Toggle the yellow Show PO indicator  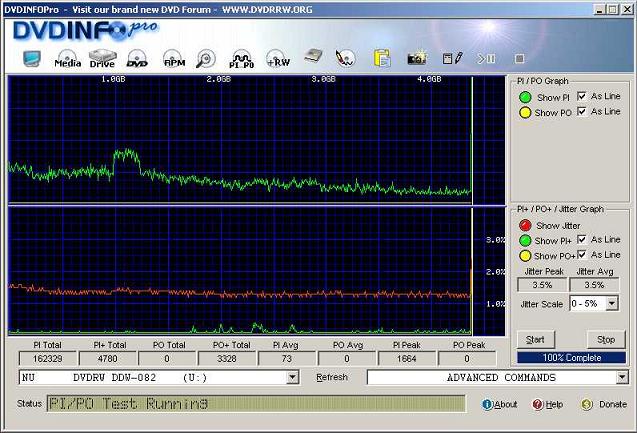pyautogui.click(x=525, y=113)
